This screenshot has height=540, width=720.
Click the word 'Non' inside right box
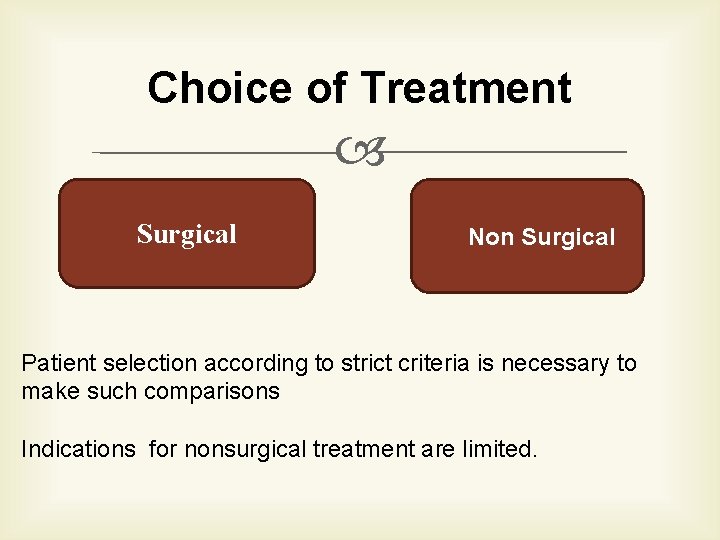pyautogui.click(x=491, y=237)
